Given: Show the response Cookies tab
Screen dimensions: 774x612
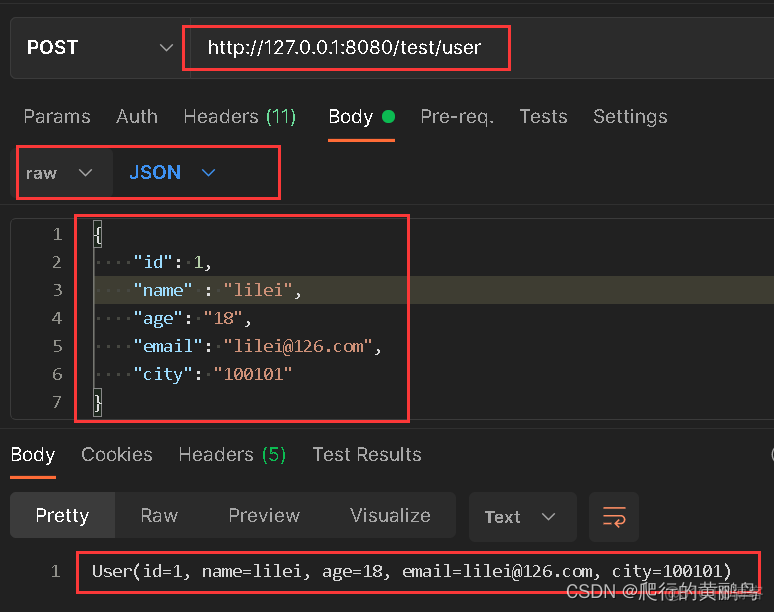Looking at the screenshot, I should point(117,455).
